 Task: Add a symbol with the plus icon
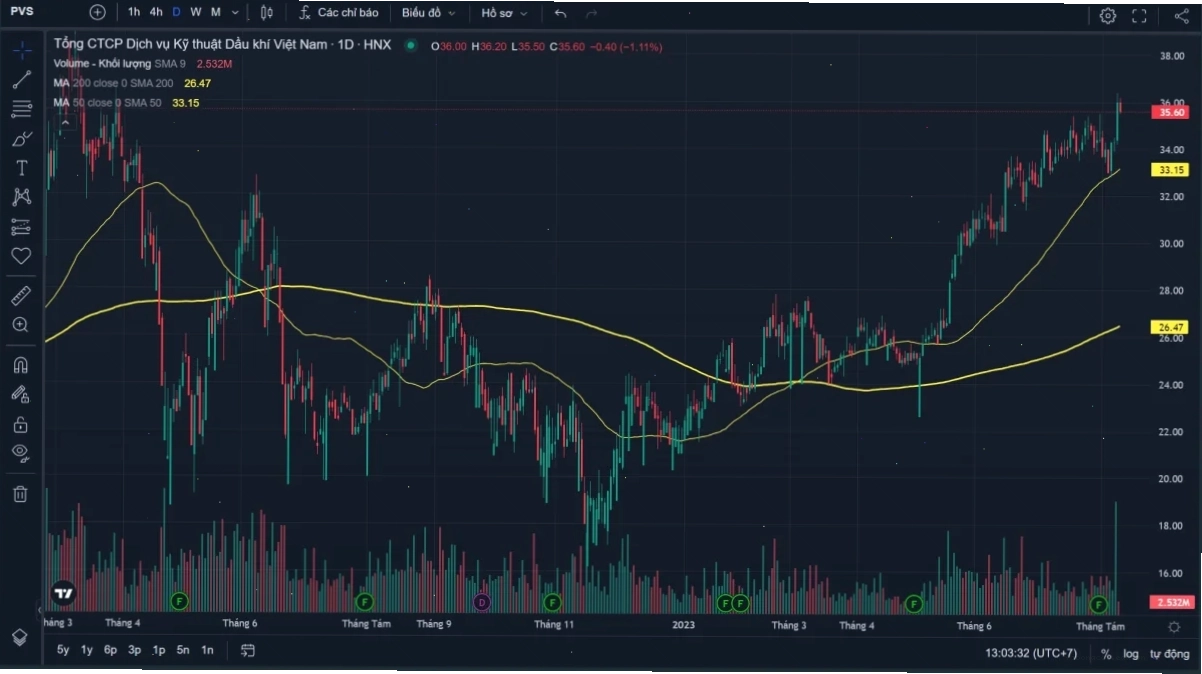tap(97, 13)
